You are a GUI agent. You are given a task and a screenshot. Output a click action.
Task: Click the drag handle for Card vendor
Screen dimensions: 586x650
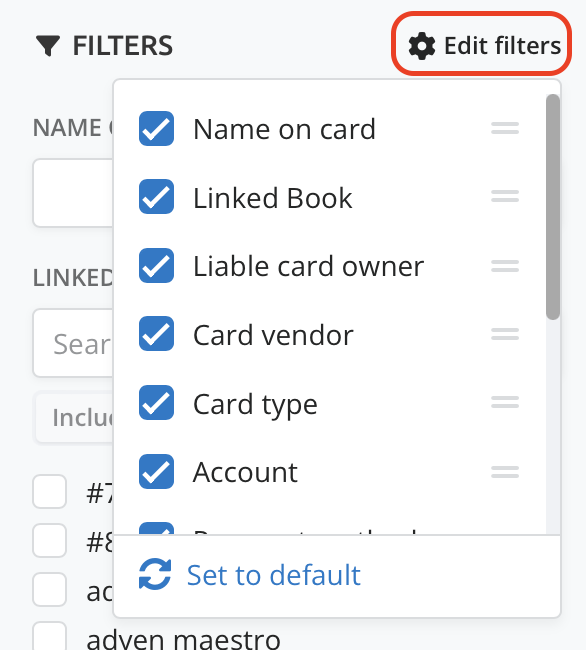click(505, 334)
